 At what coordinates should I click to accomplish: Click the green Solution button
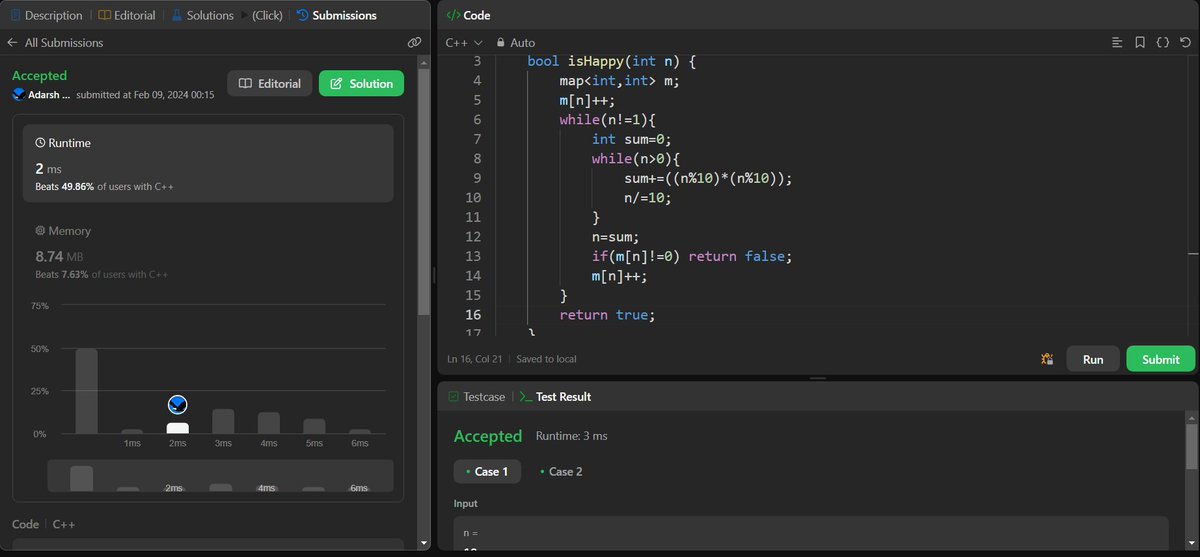[361, 84]
